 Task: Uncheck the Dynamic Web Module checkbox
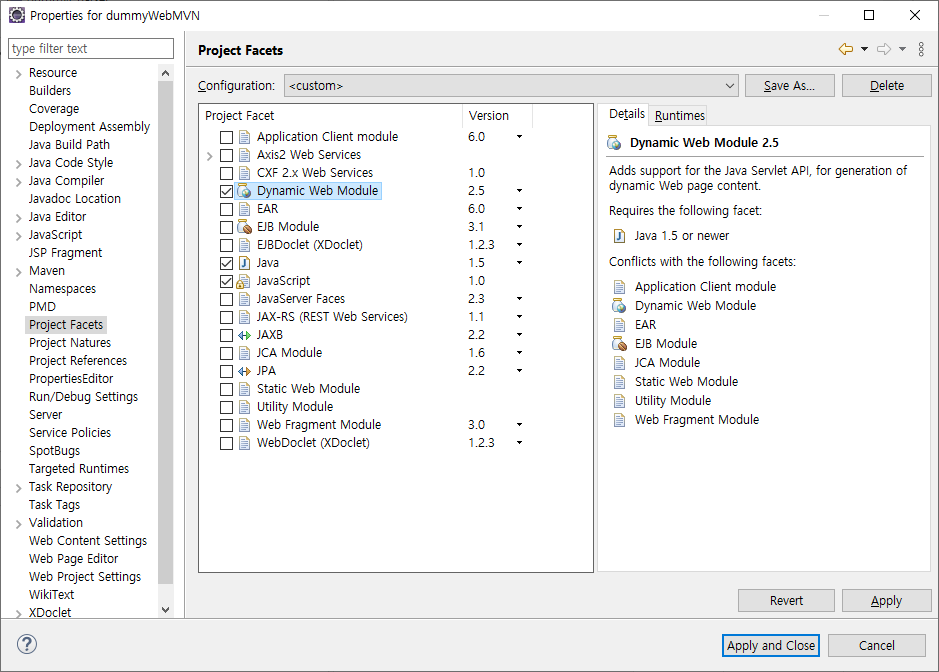[x=226, y=191]
